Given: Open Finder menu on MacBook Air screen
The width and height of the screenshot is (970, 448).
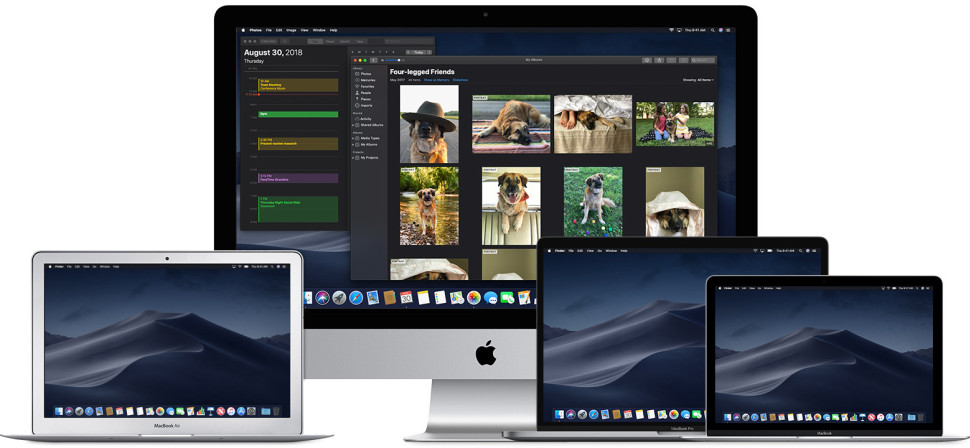Looking at the screenshot, I should [x=60, y=266].
